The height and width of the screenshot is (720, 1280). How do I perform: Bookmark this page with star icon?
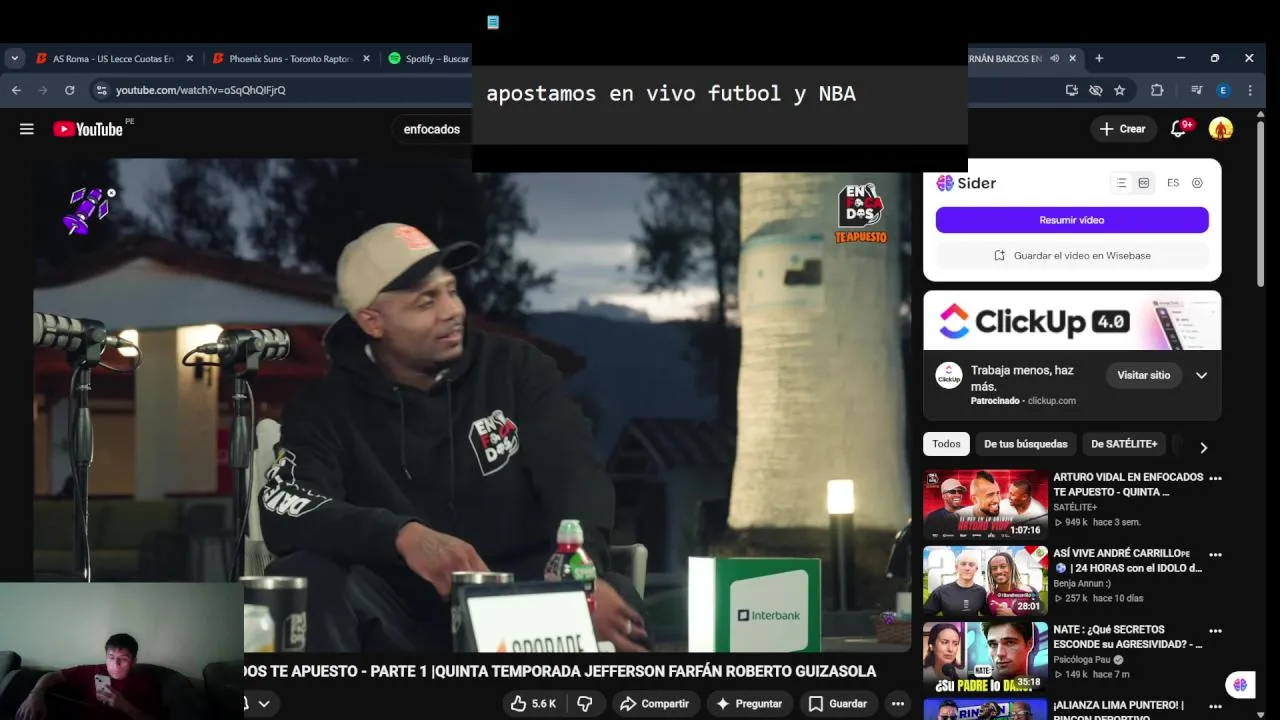pos(1119,90)
